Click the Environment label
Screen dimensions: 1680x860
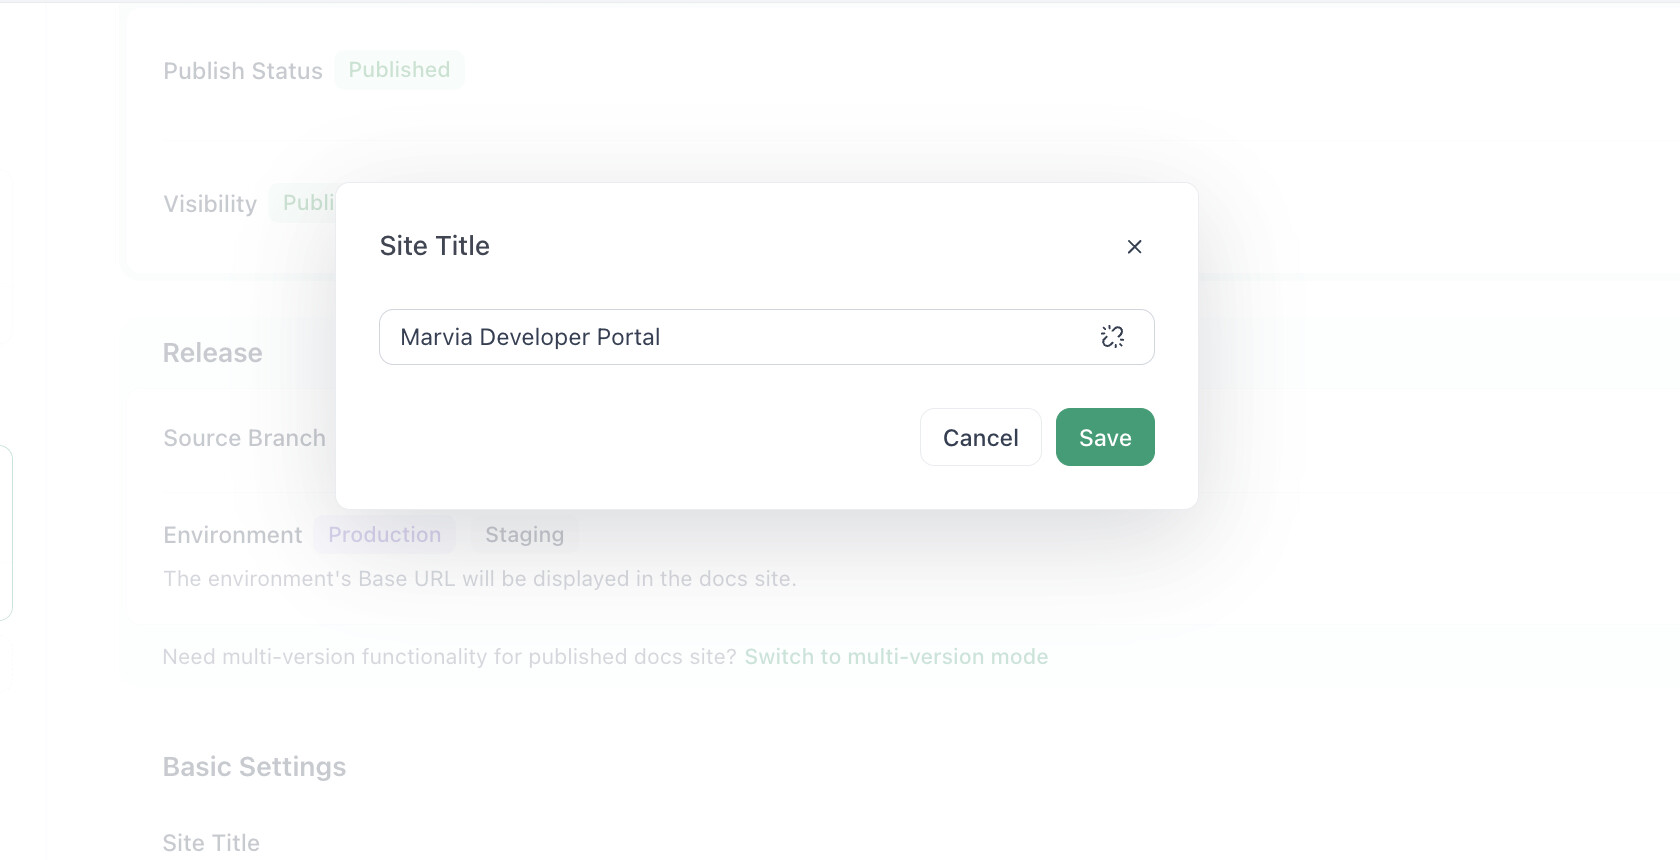click(232, 535)
